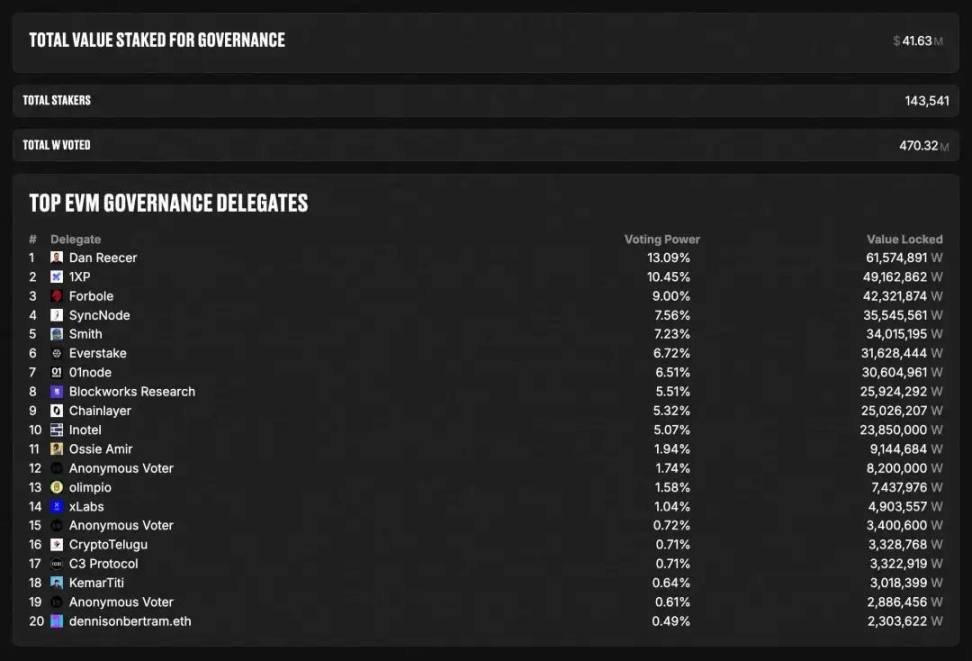Click the 1XP delegate logo icon
The image size is (972, 661).
click(57, 277)
